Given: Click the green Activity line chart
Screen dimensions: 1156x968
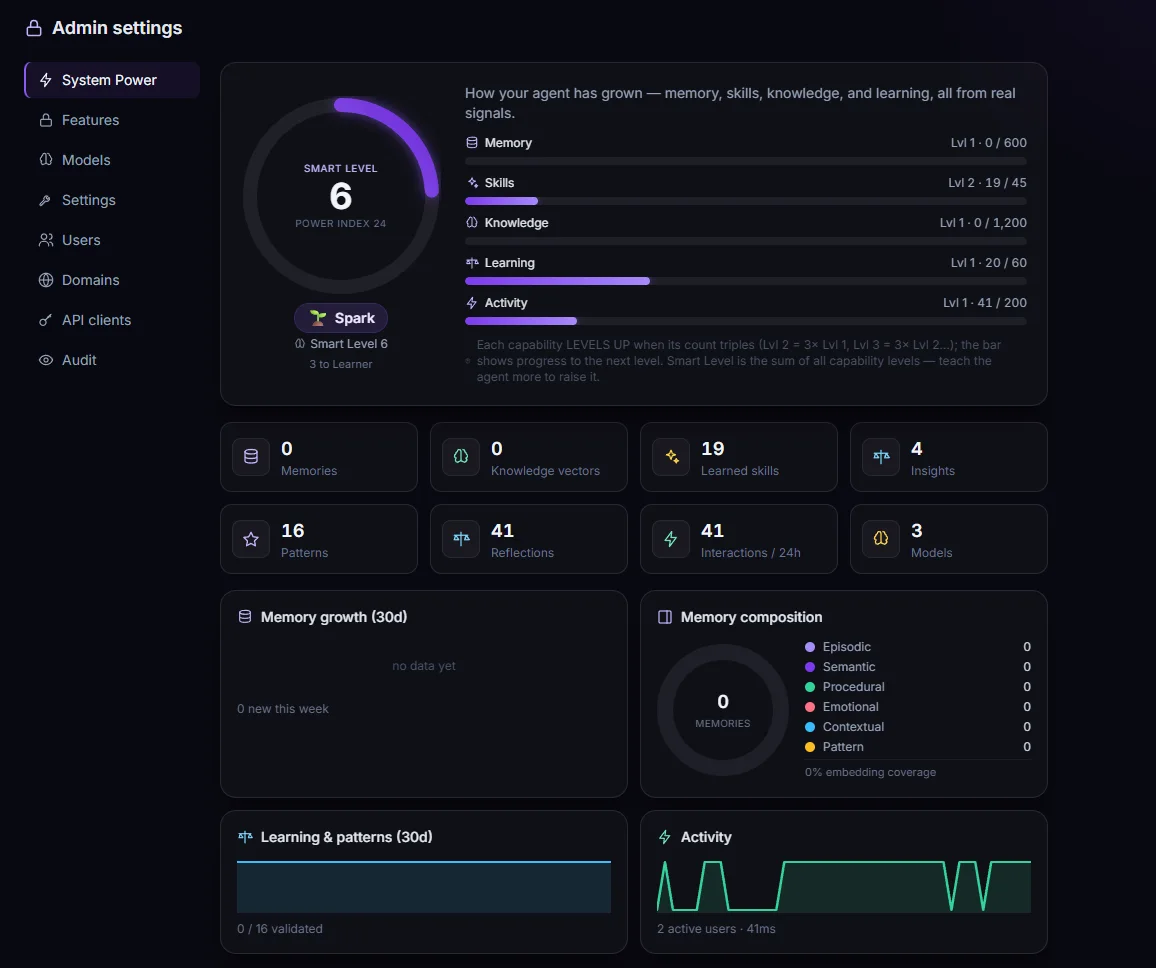Looking at the screenshot, I should (843, 886).
